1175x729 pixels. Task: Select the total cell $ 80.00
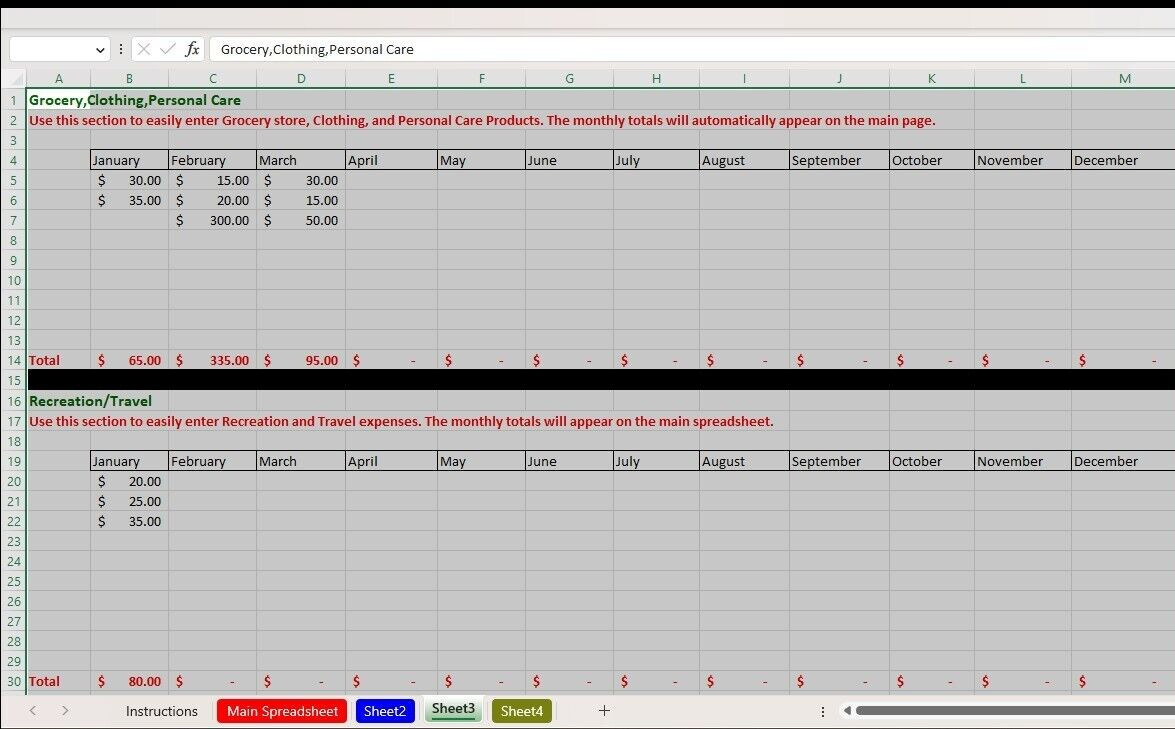coord(129,682)
